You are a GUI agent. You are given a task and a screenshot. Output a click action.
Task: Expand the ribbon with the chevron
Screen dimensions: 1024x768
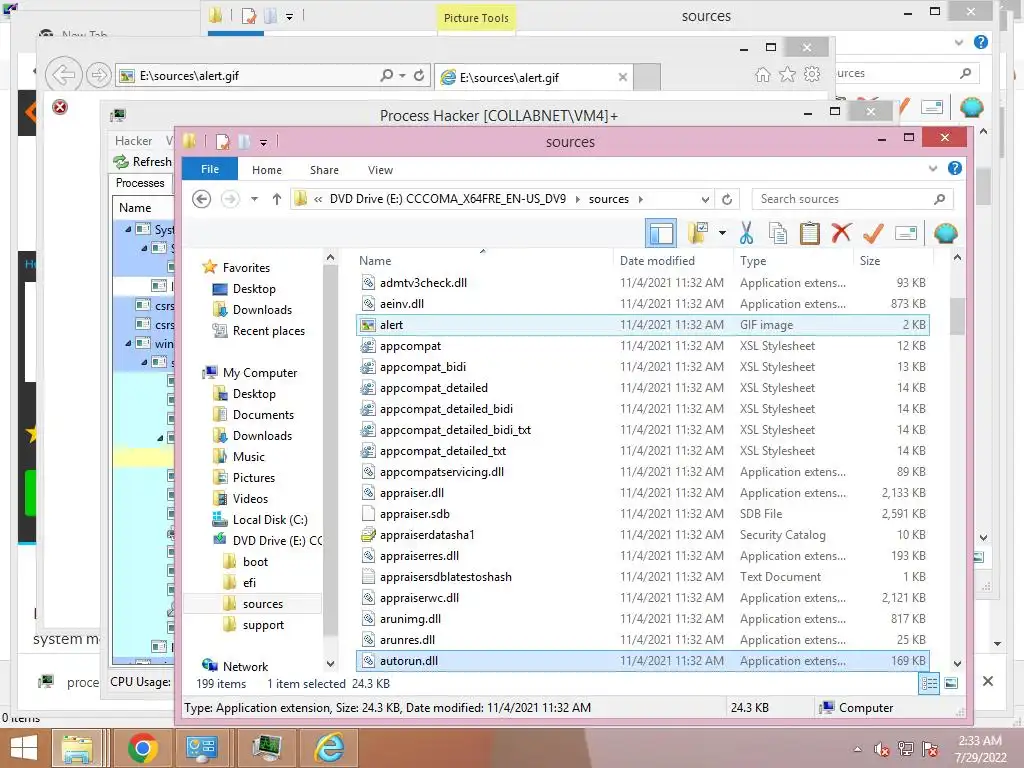pos(933,168)
